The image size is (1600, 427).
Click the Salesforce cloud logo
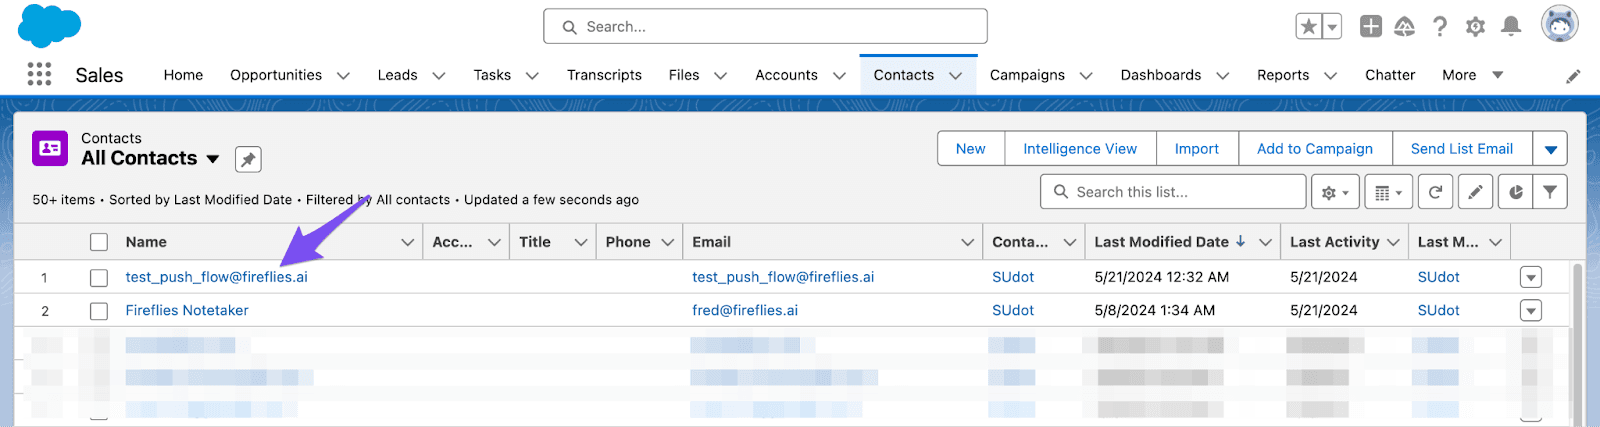(49, 25)
